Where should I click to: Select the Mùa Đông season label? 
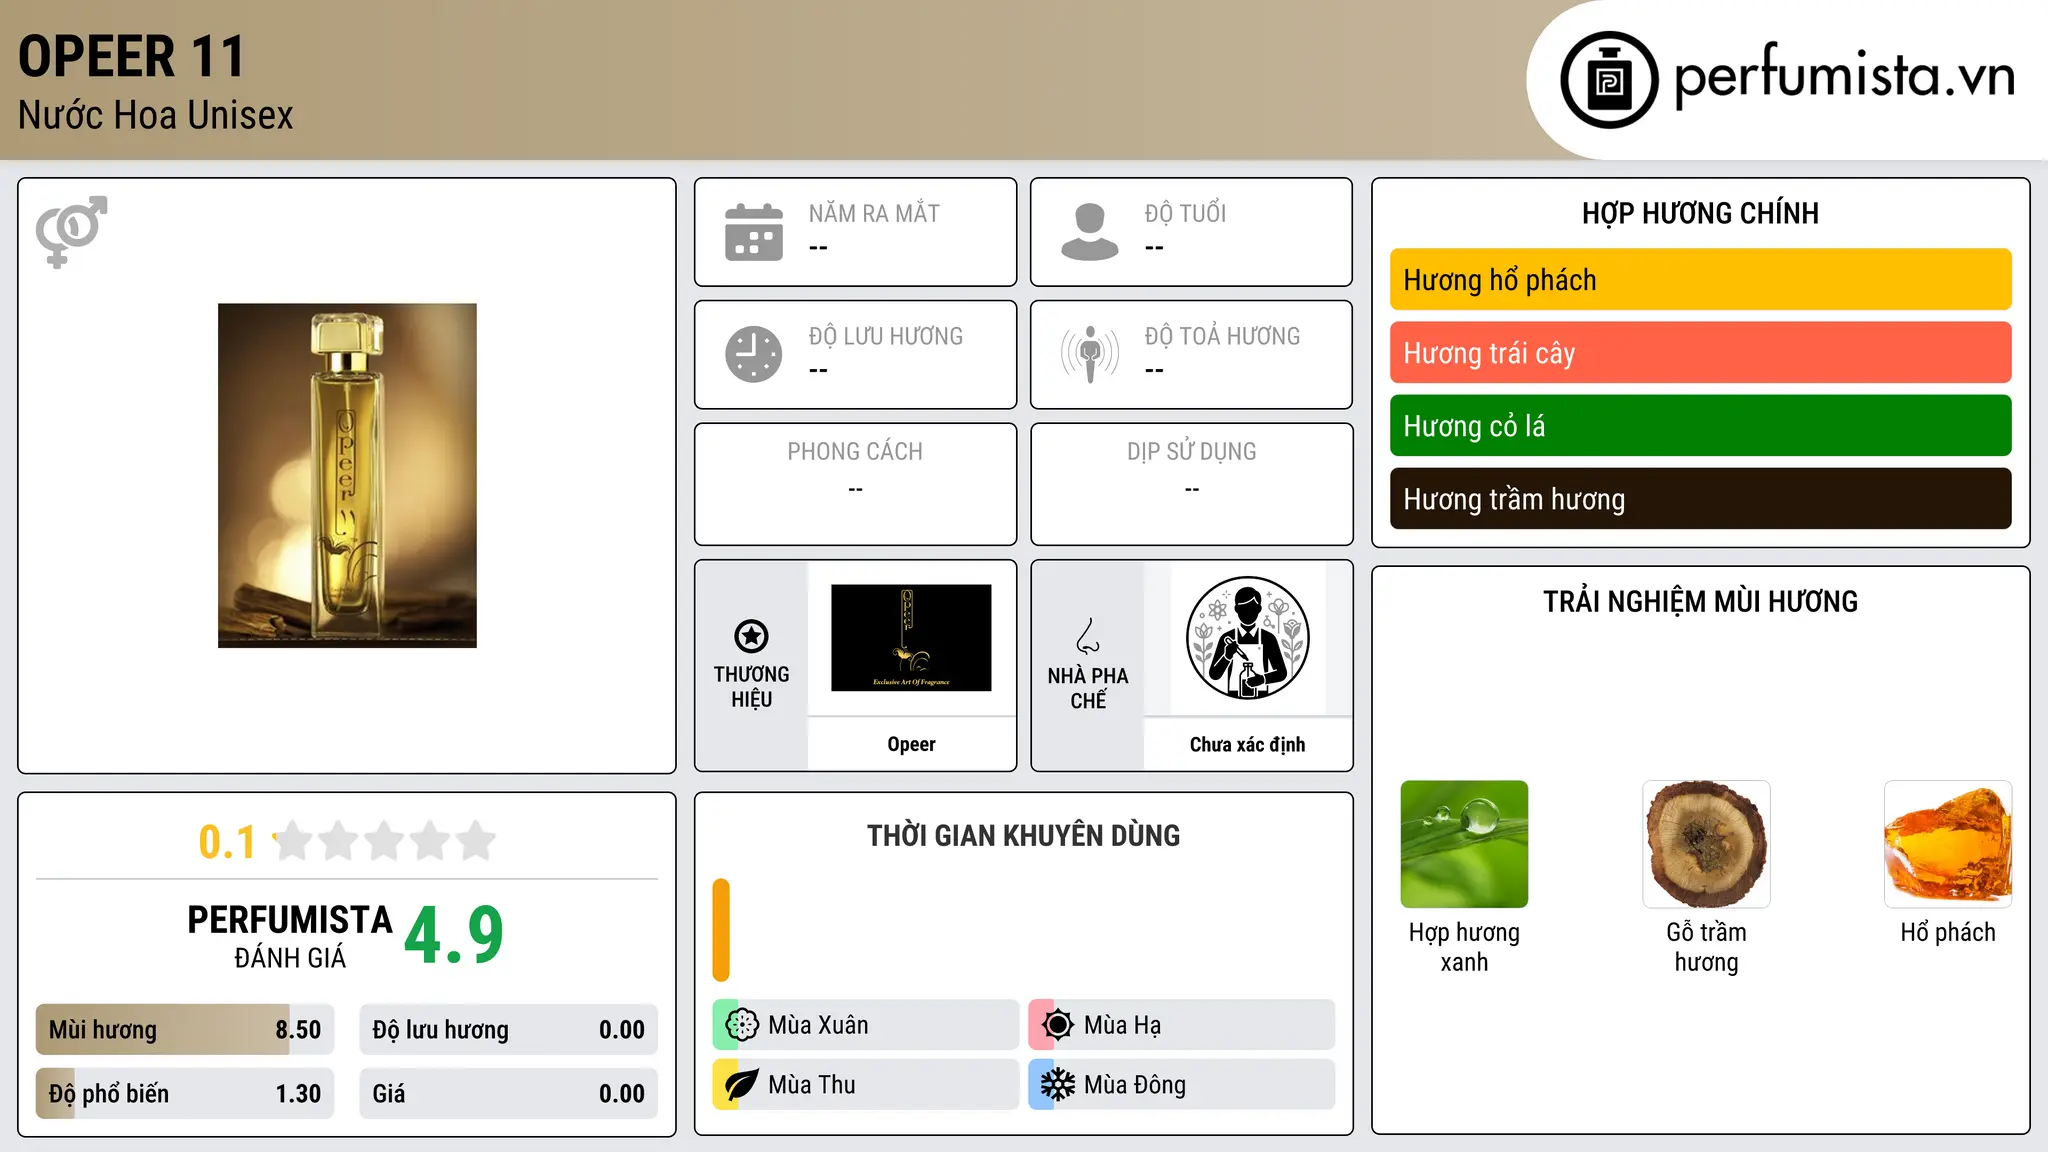1135,1085
